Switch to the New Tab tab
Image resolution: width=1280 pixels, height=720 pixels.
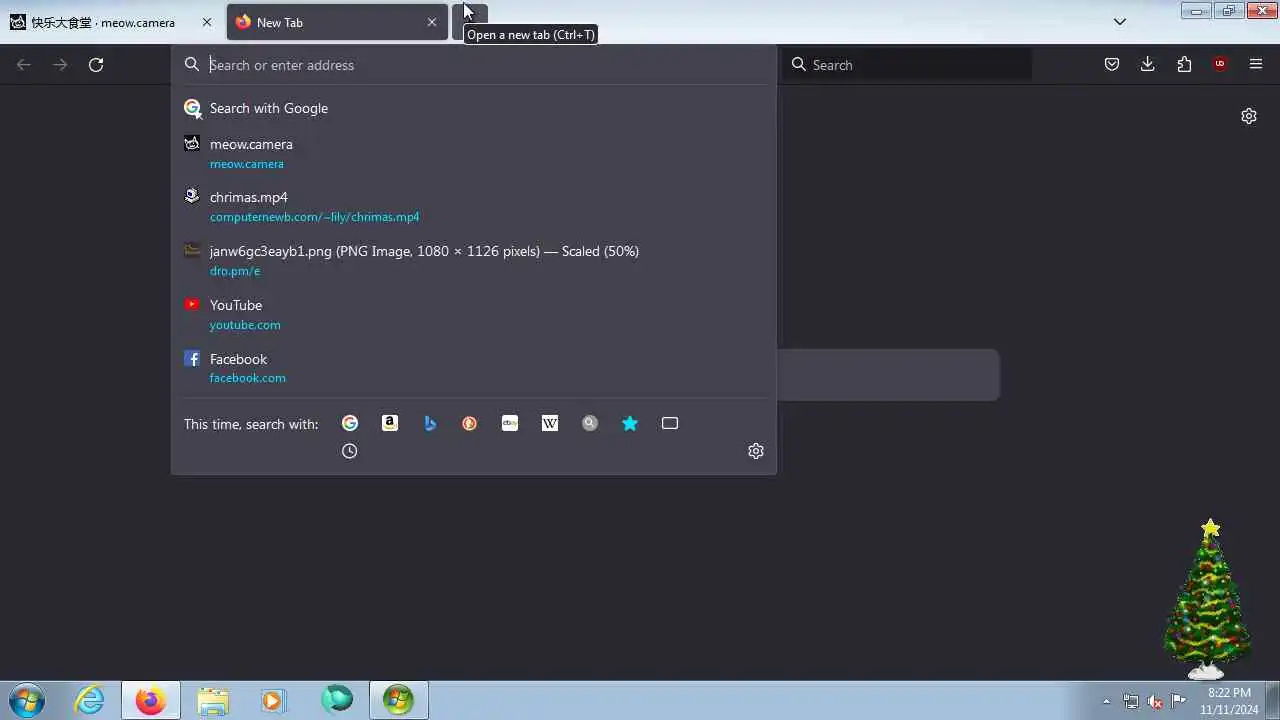coord(337,22)
